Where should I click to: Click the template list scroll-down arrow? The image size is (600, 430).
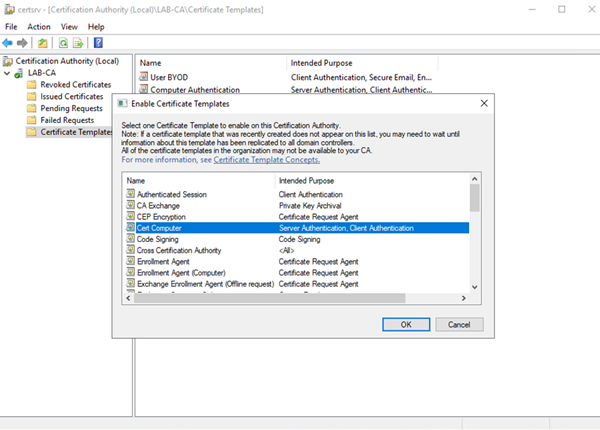475,286
